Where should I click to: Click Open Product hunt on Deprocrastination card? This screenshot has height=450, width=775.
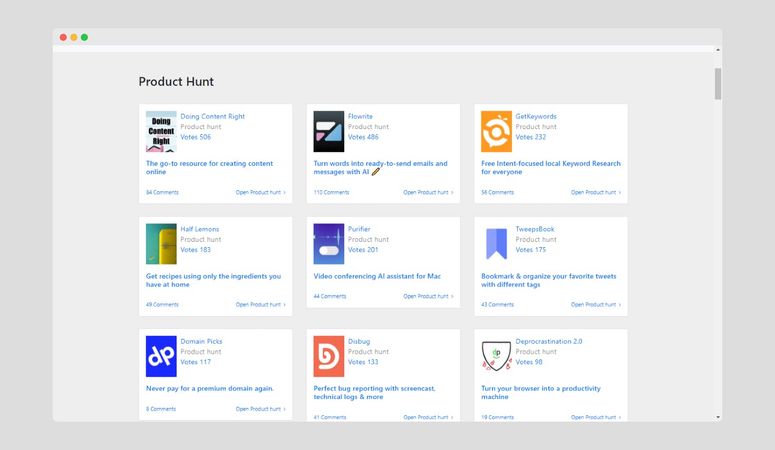[596, 417]
